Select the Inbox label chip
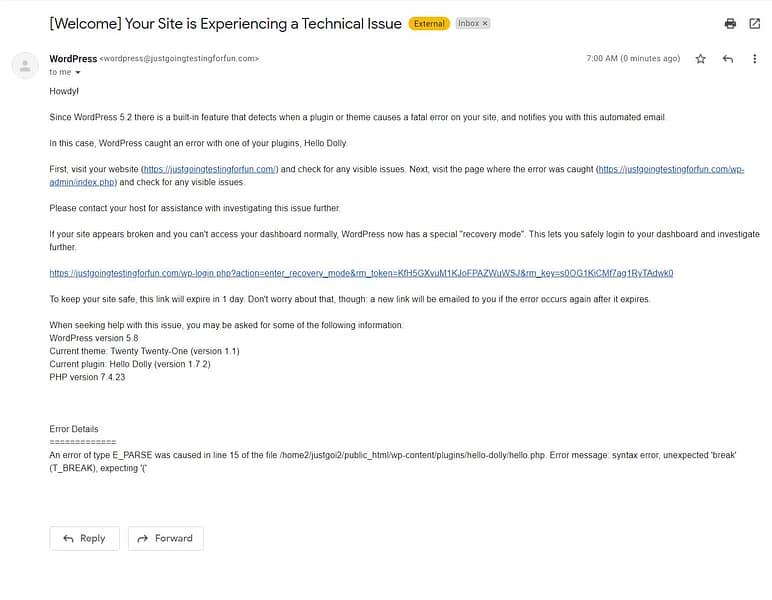Viewport: 772px width, 600px height. coord(468,23)
